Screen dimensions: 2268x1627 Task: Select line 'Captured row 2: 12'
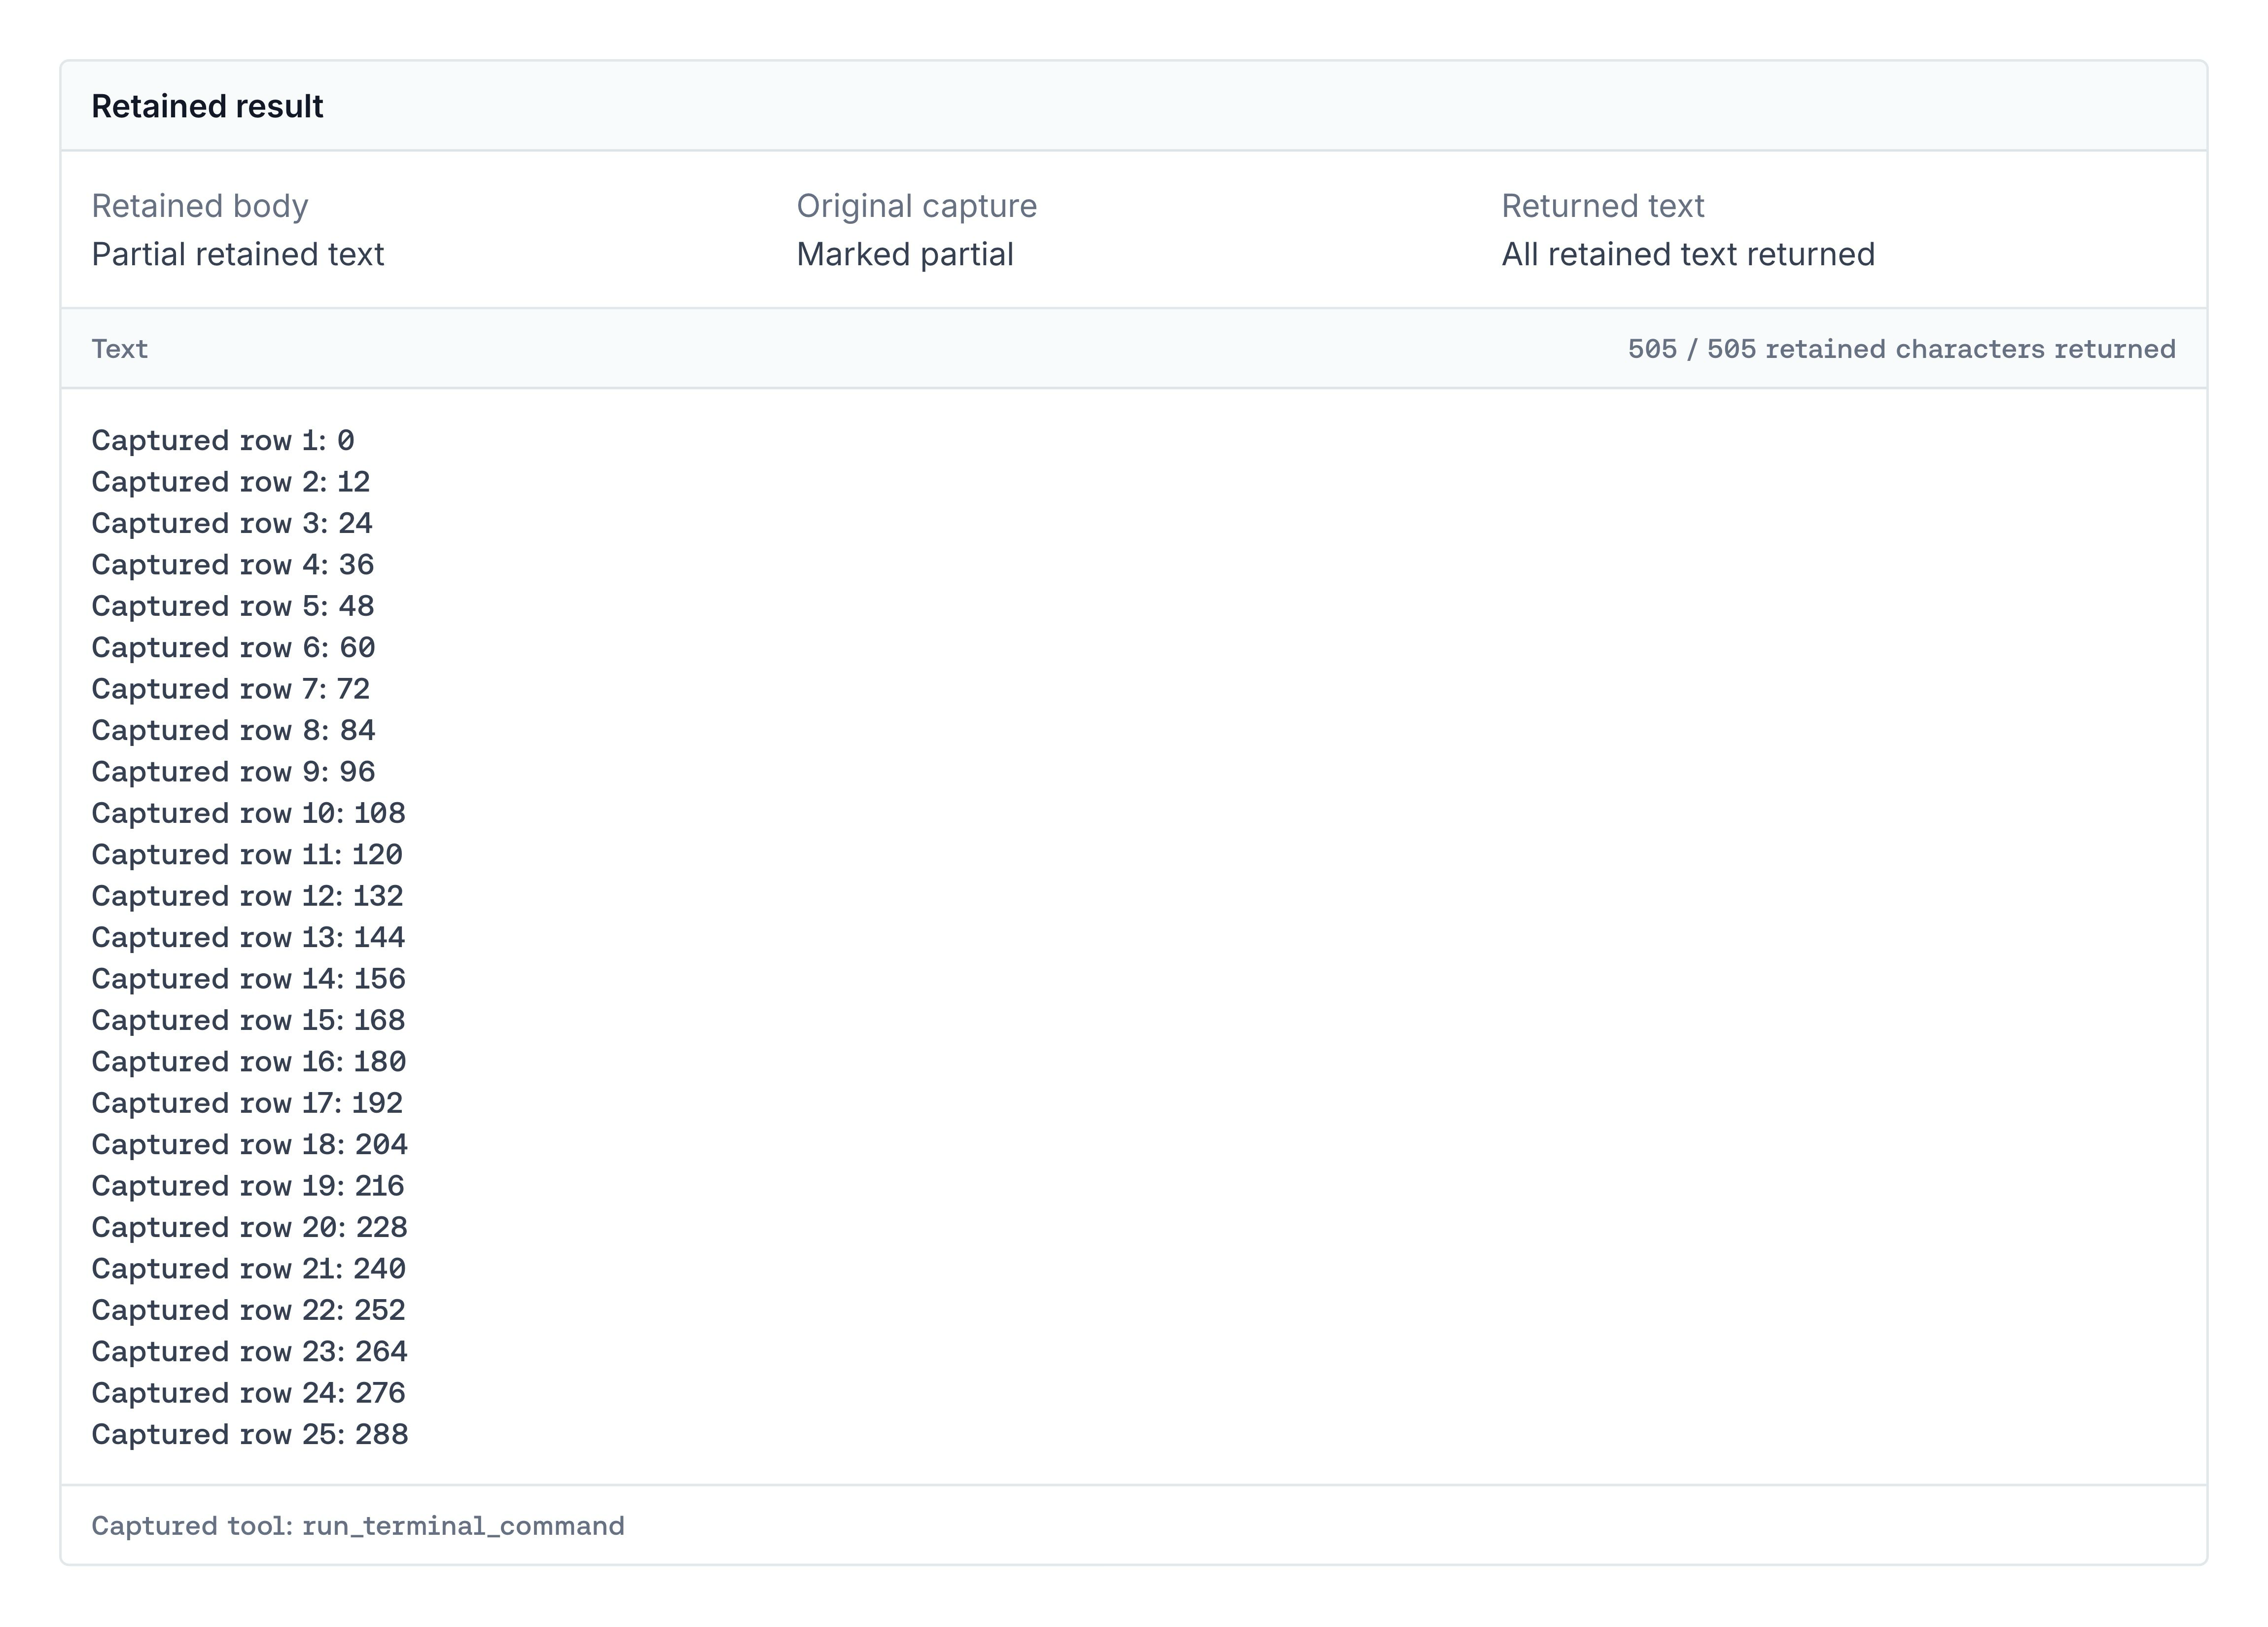(x=231, y=482)
